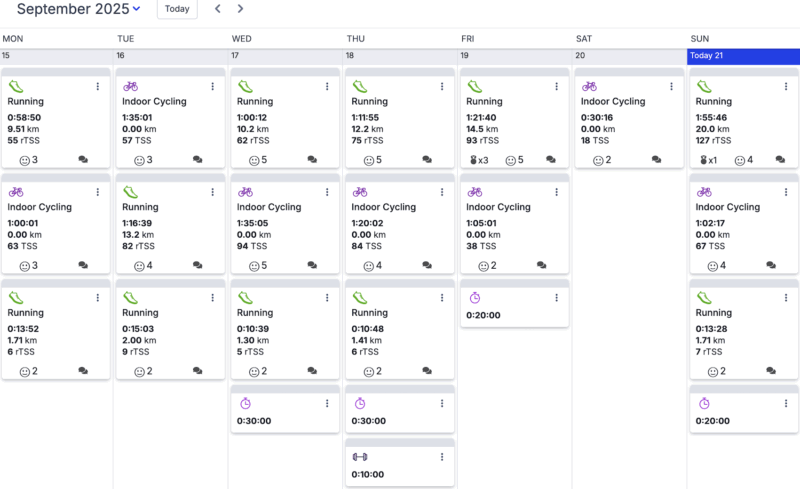Open options menu on Wednesday 0:30:00 timer card
The image size is (800, 489).
click(x=327, y=404)
